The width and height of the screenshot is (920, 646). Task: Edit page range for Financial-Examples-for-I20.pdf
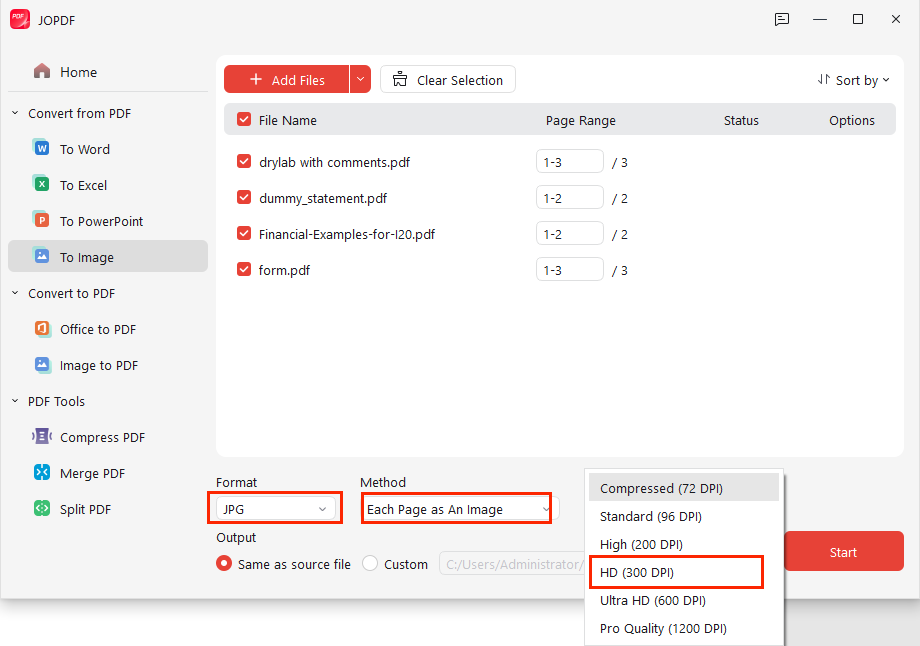tap(570, 234)
